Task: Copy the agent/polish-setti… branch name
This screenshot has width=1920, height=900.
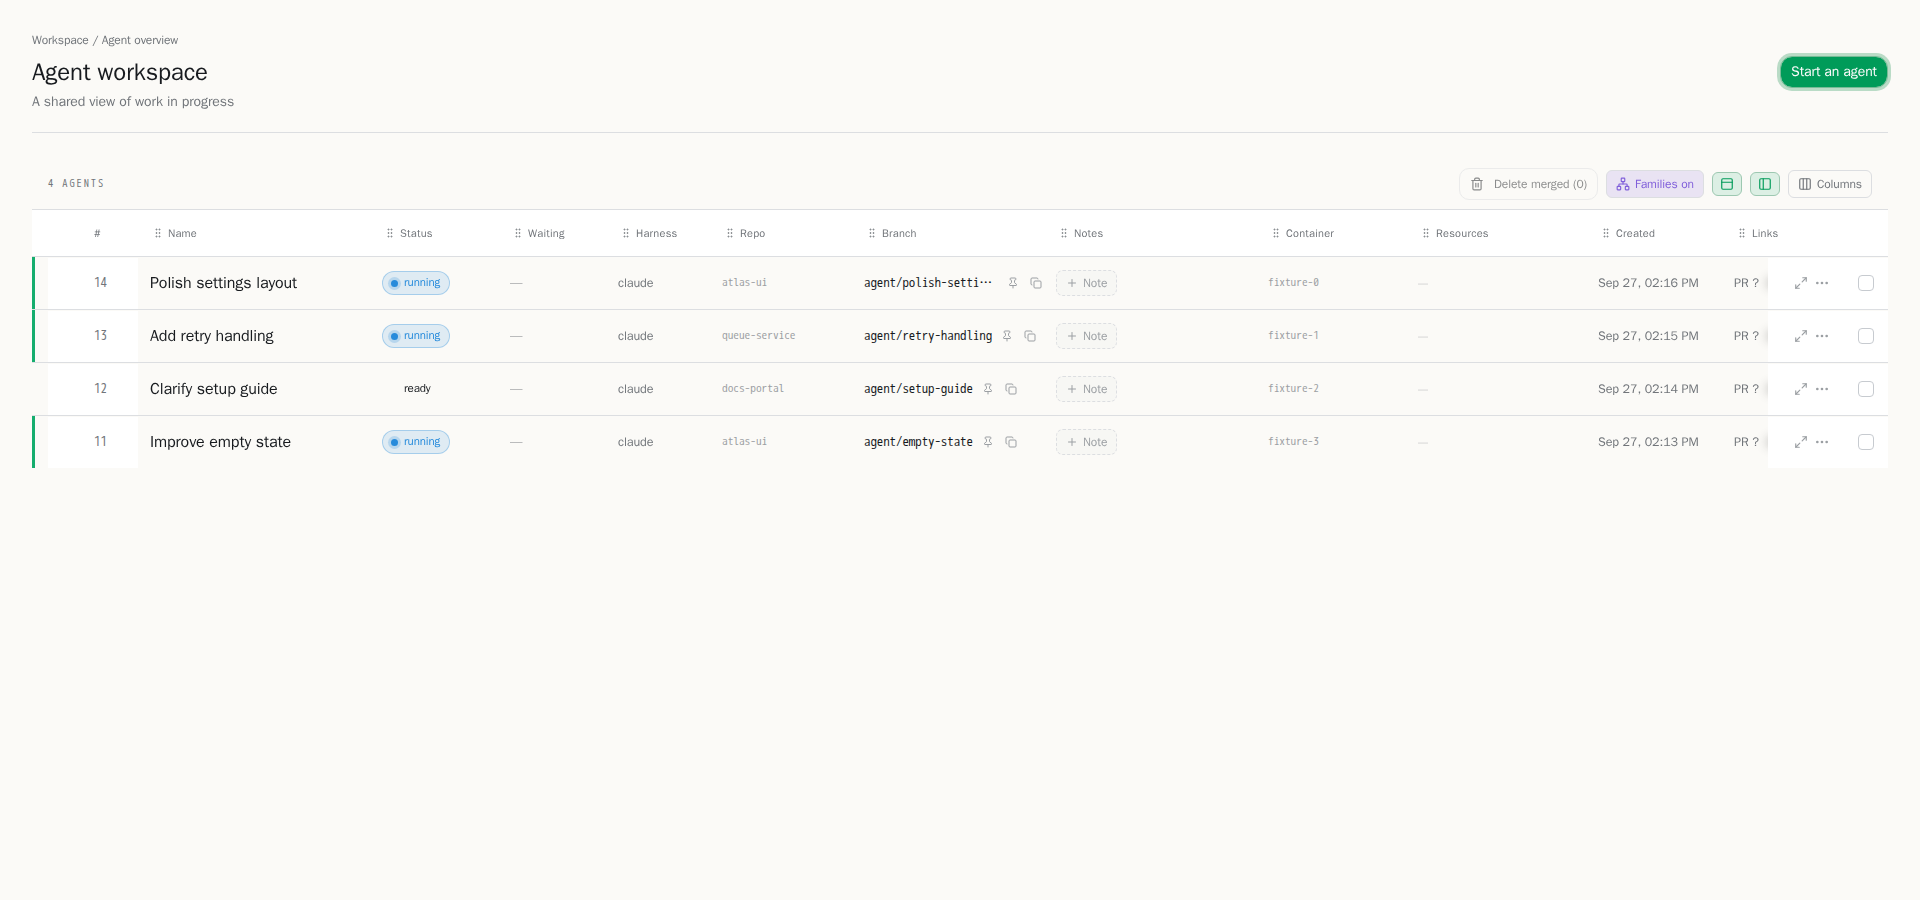Action: click(x=1036, y=283)
